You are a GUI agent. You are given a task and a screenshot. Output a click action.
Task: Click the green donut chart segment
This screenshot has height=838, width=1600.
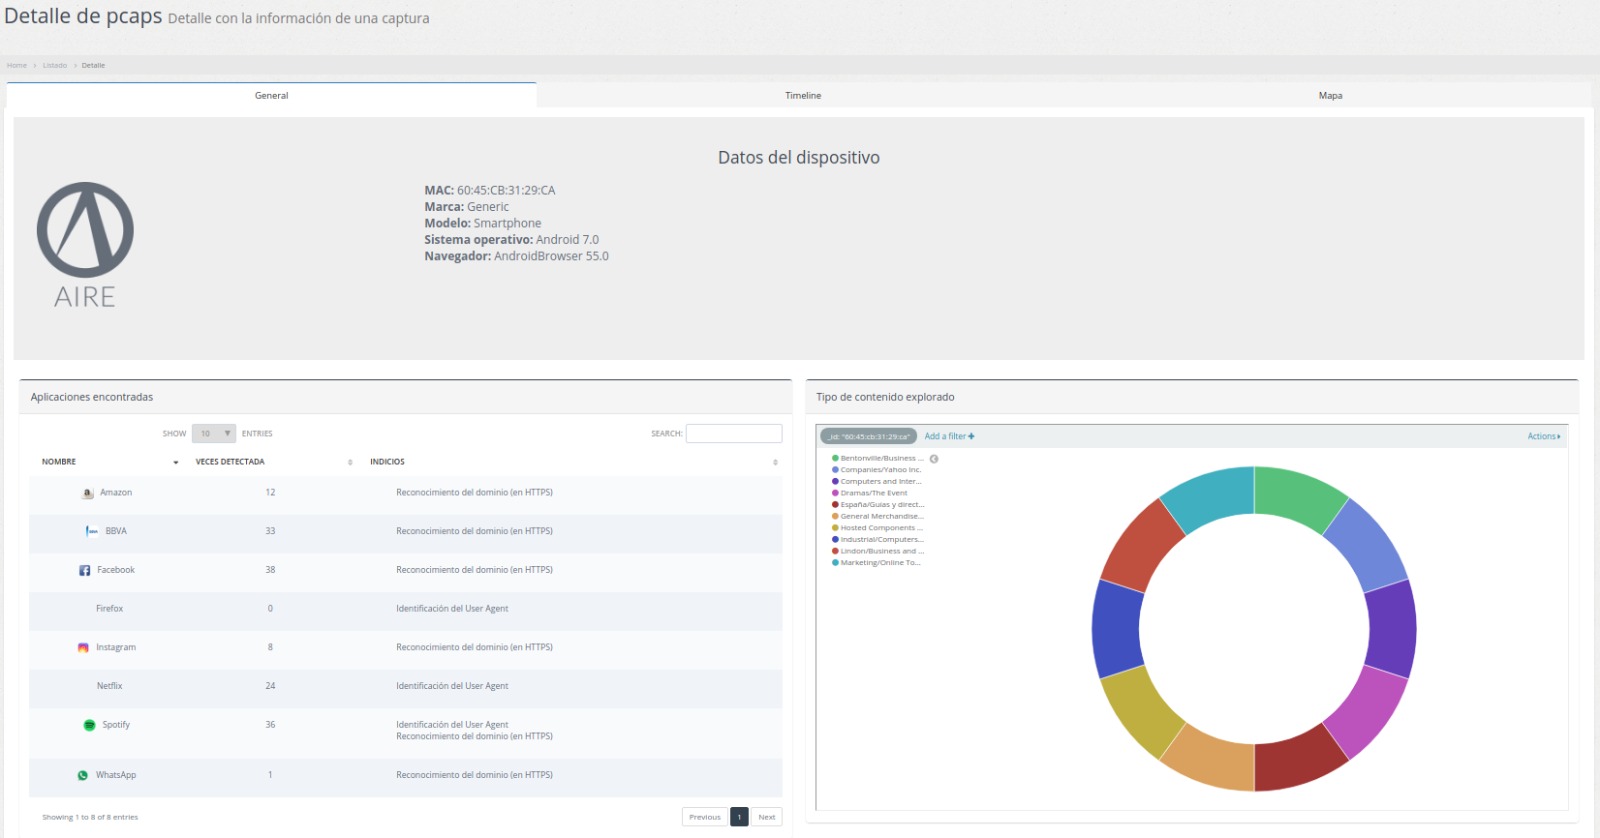1298,497
